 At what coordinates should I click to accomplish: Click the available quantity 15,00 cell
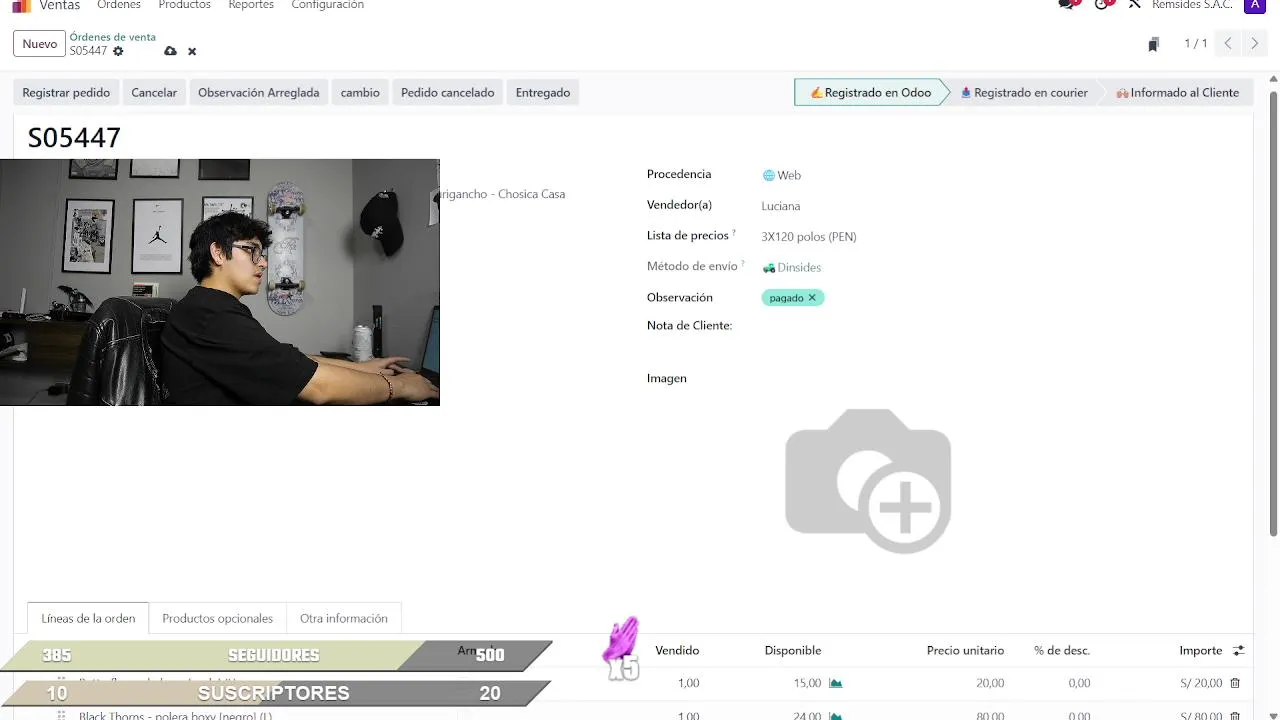tap(807, 683)
